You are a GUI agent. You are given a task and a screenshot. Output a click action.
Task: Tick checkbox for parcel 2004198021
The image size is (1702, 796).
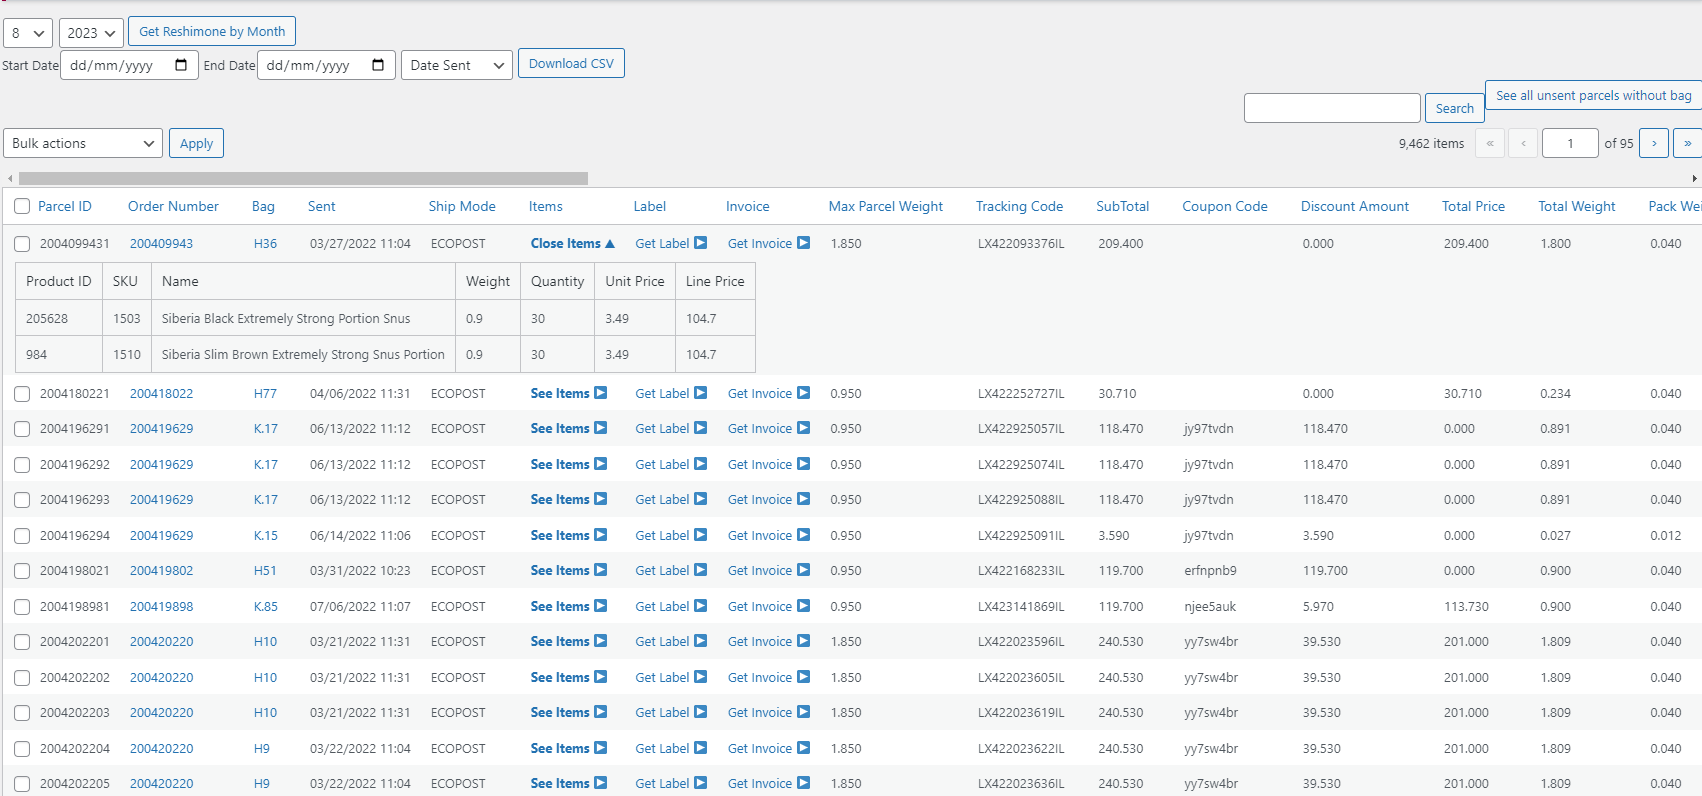point(22,571)
